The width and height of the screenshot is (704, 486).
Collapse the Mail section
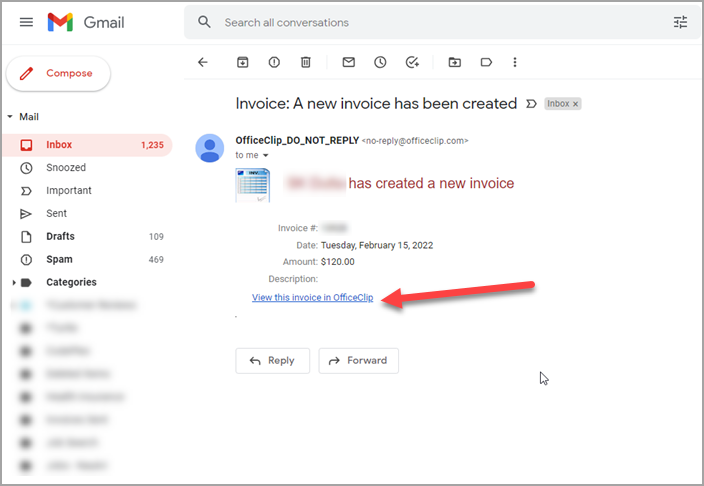(10, 117)
